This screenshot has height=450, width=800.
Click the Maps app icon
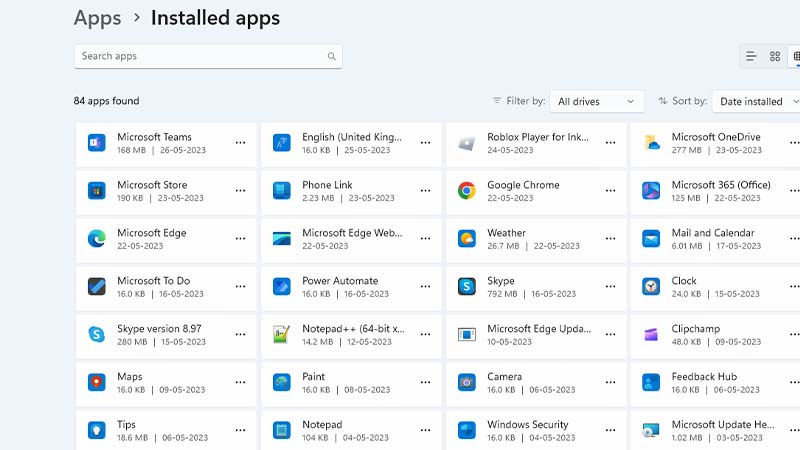pyautogui.click(x=96, y=383)
